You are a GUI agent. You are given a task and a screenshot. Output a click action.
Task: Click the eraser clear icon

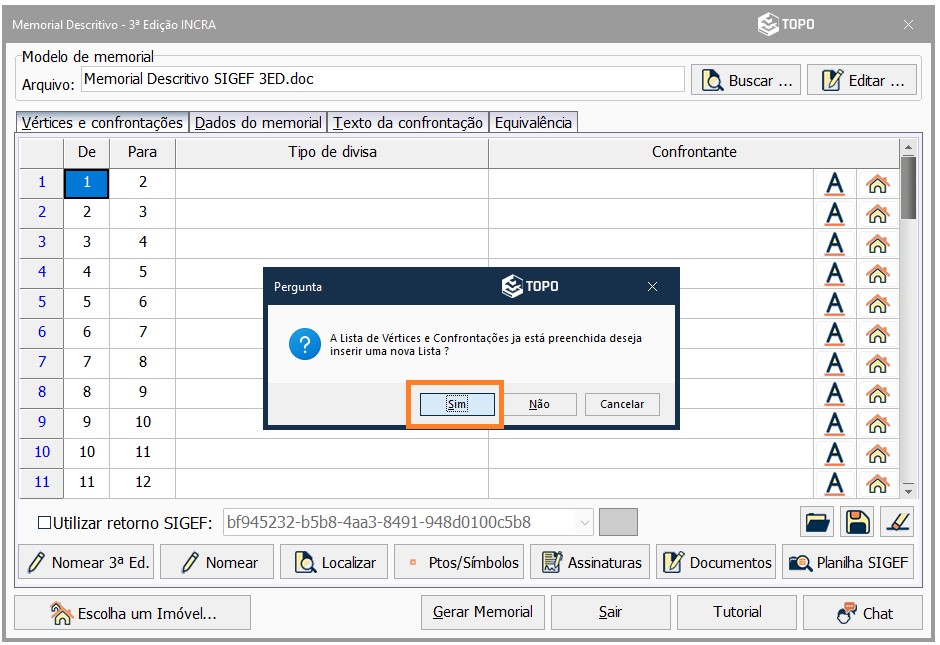tap(896, 522)
